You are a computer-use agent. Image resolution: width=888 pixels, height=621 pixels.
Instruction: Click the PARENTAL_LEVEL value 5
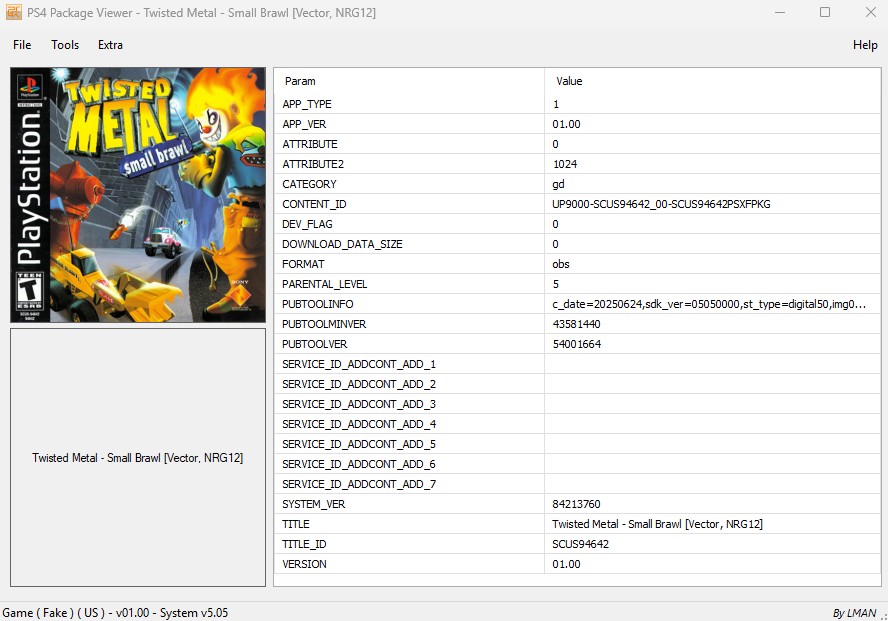tap(556, 284)
